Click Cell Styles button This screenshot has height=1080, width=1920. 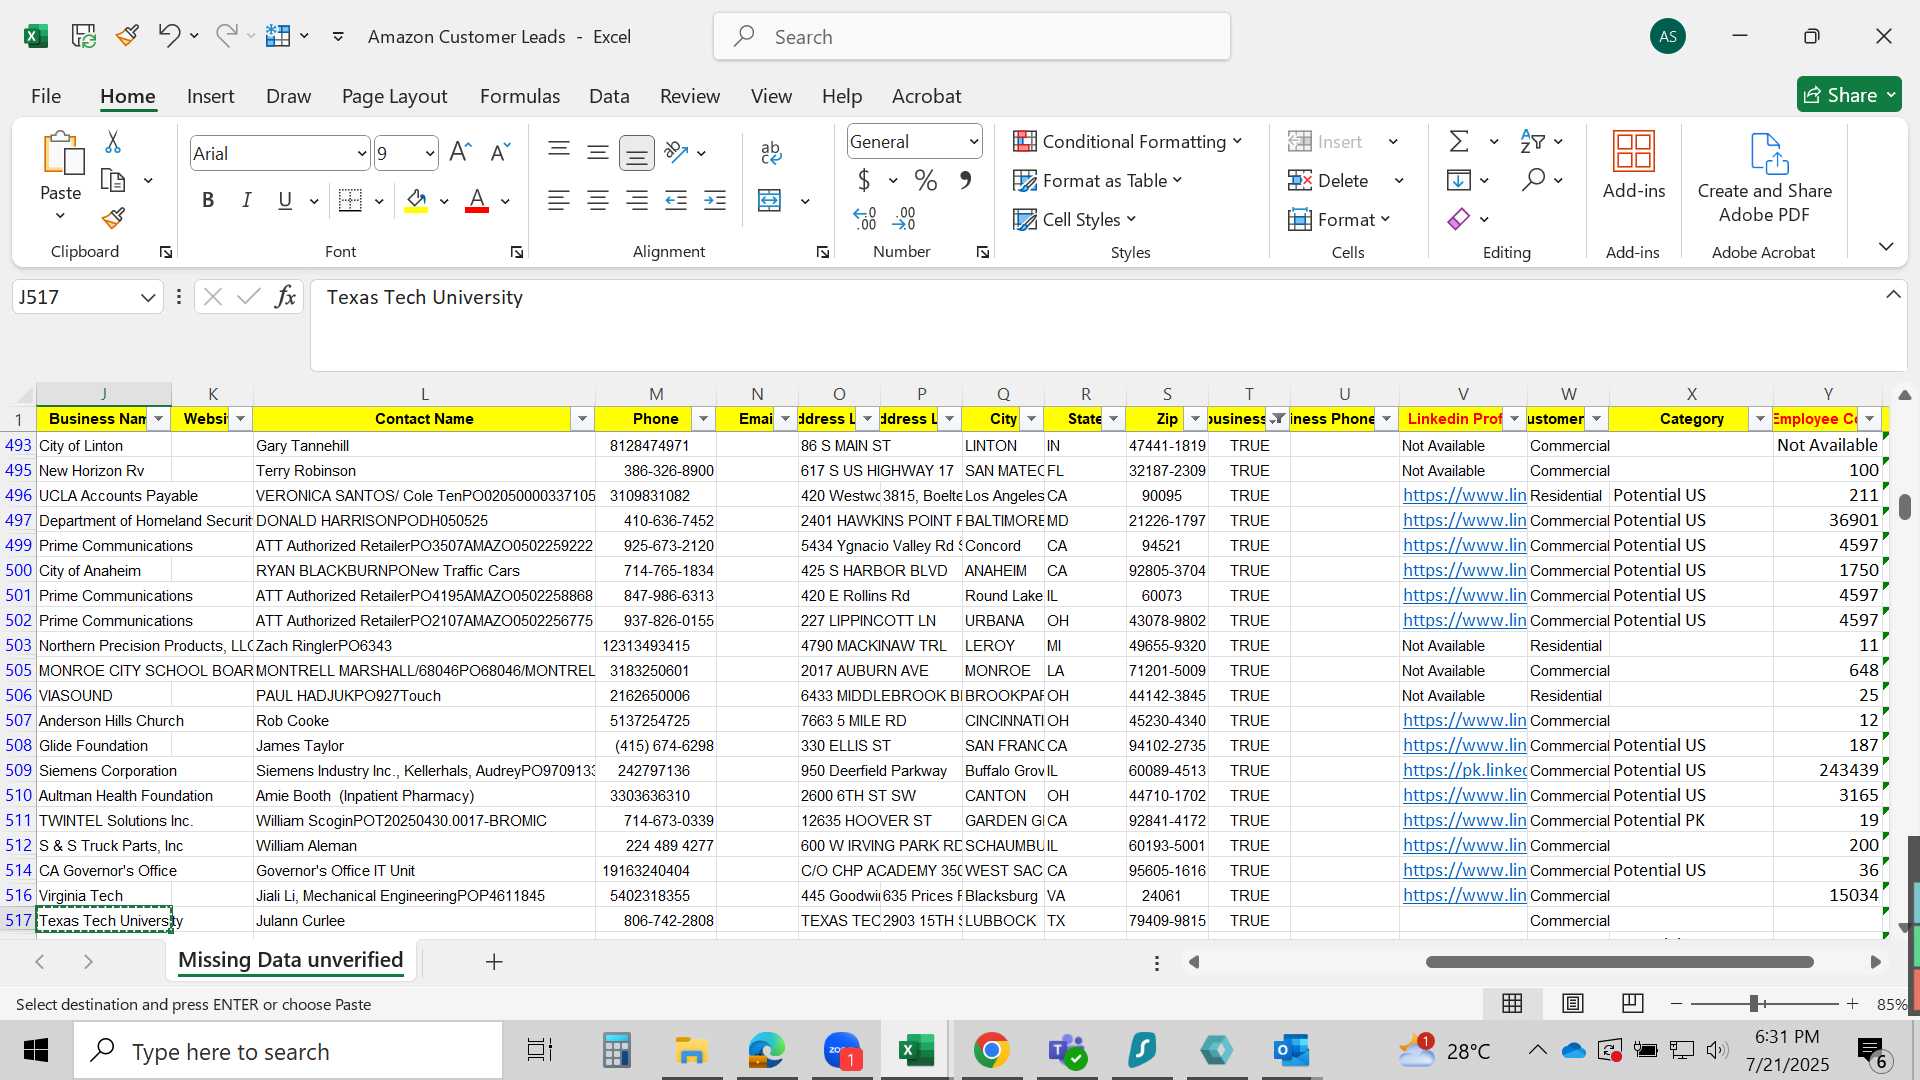(x=1075, y=219)
